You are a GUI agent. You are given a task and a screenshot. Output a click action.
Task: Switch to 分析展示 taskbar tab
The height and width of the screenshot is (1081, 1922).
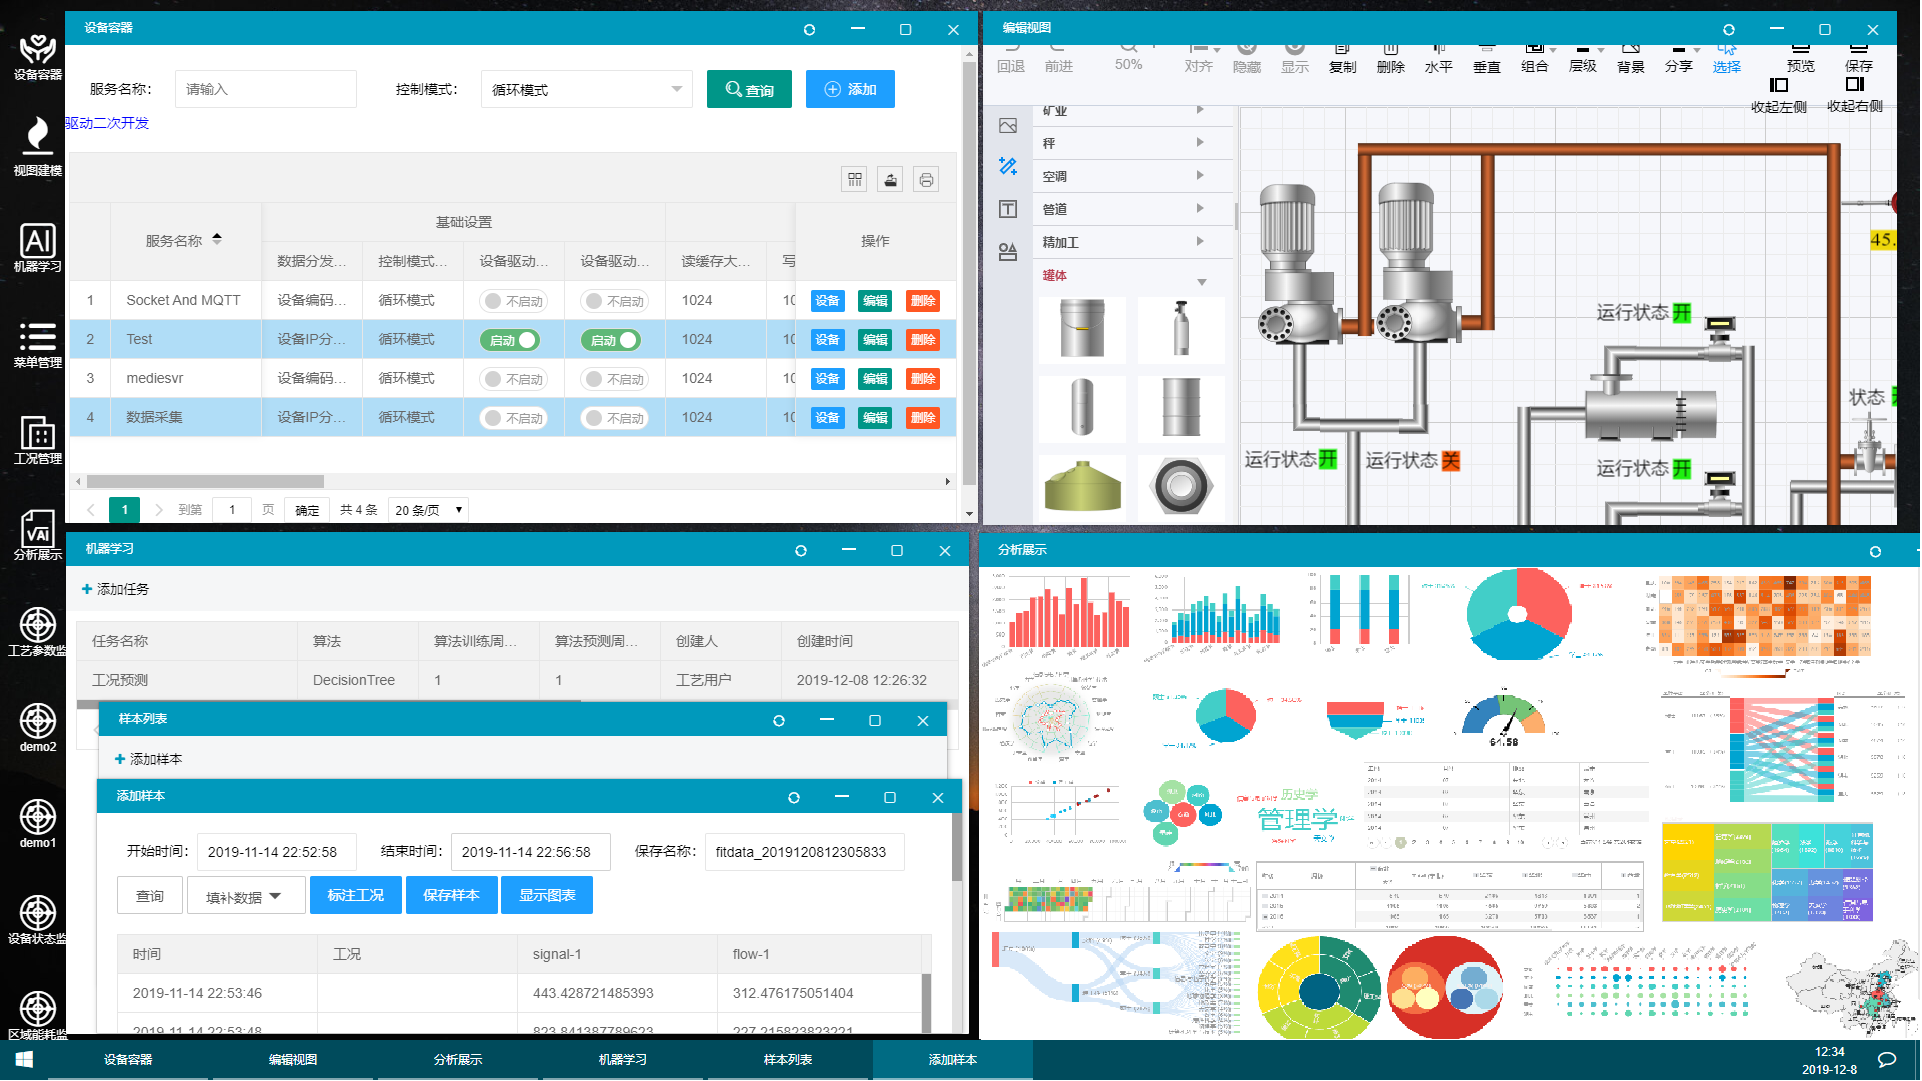tap(457, 1060)
